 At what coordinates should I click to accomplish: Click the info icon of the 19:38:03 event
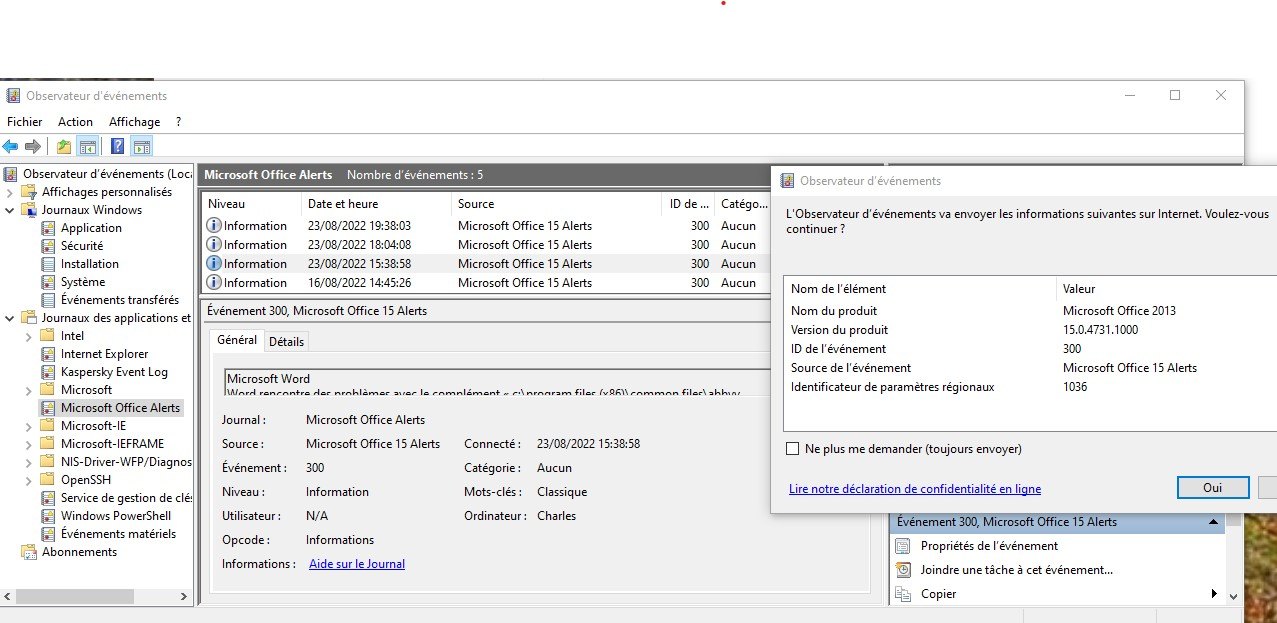point(213,226)
